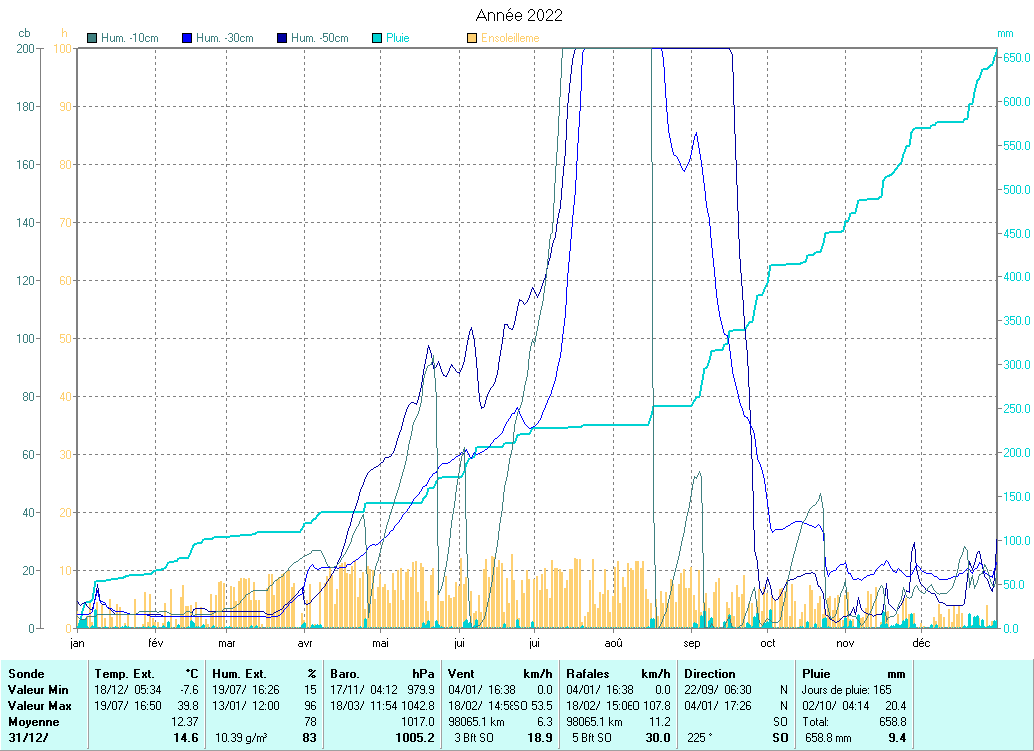Click the 'mm' unit label above right axis

1005,34
